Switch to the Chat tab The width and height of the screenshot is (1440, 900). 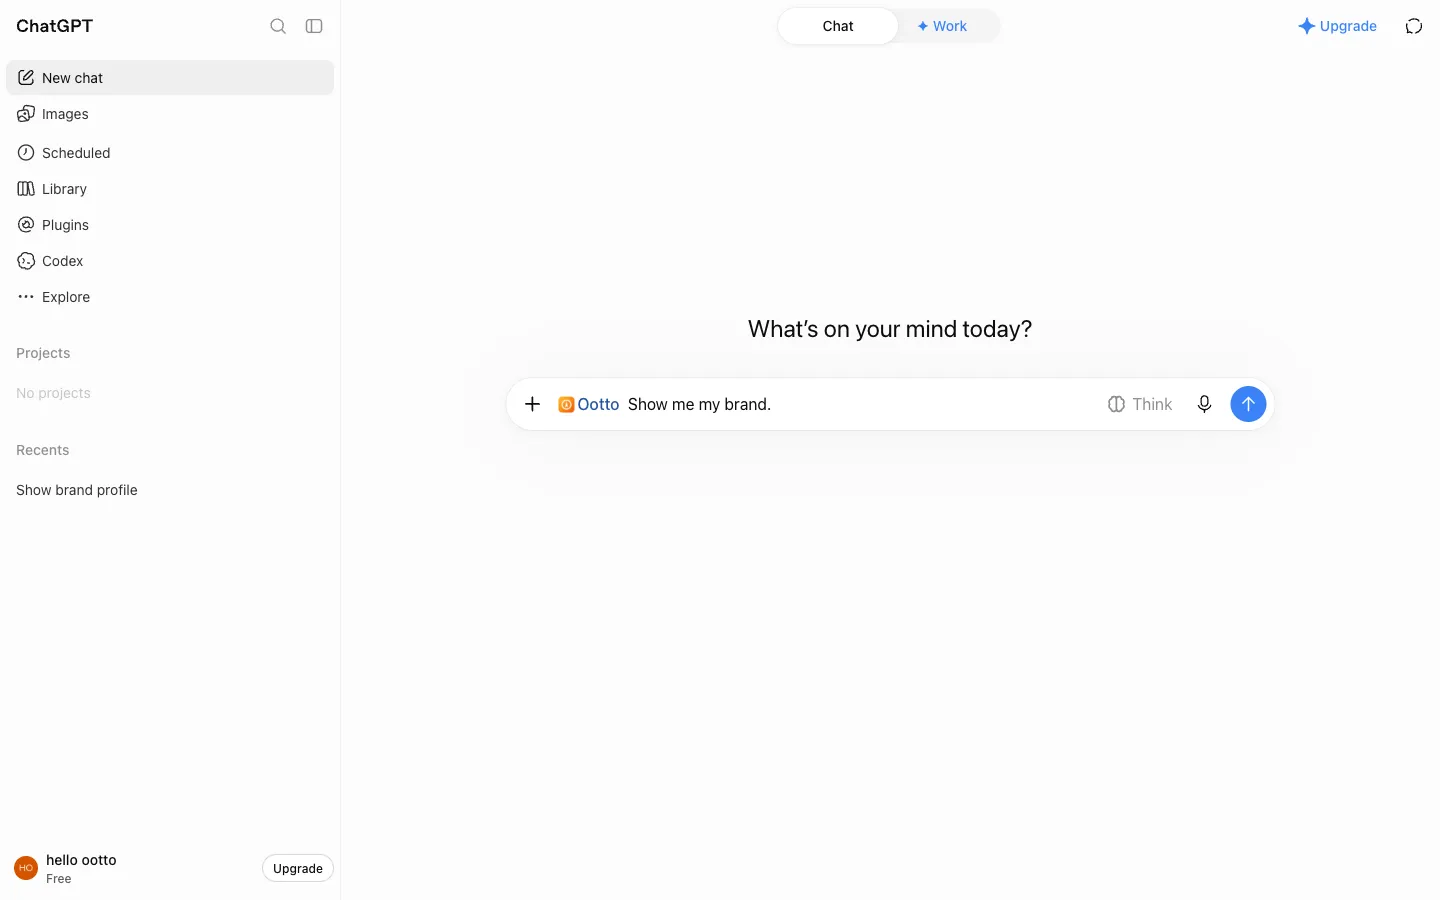pyautogui.click(x=838, y=26)
